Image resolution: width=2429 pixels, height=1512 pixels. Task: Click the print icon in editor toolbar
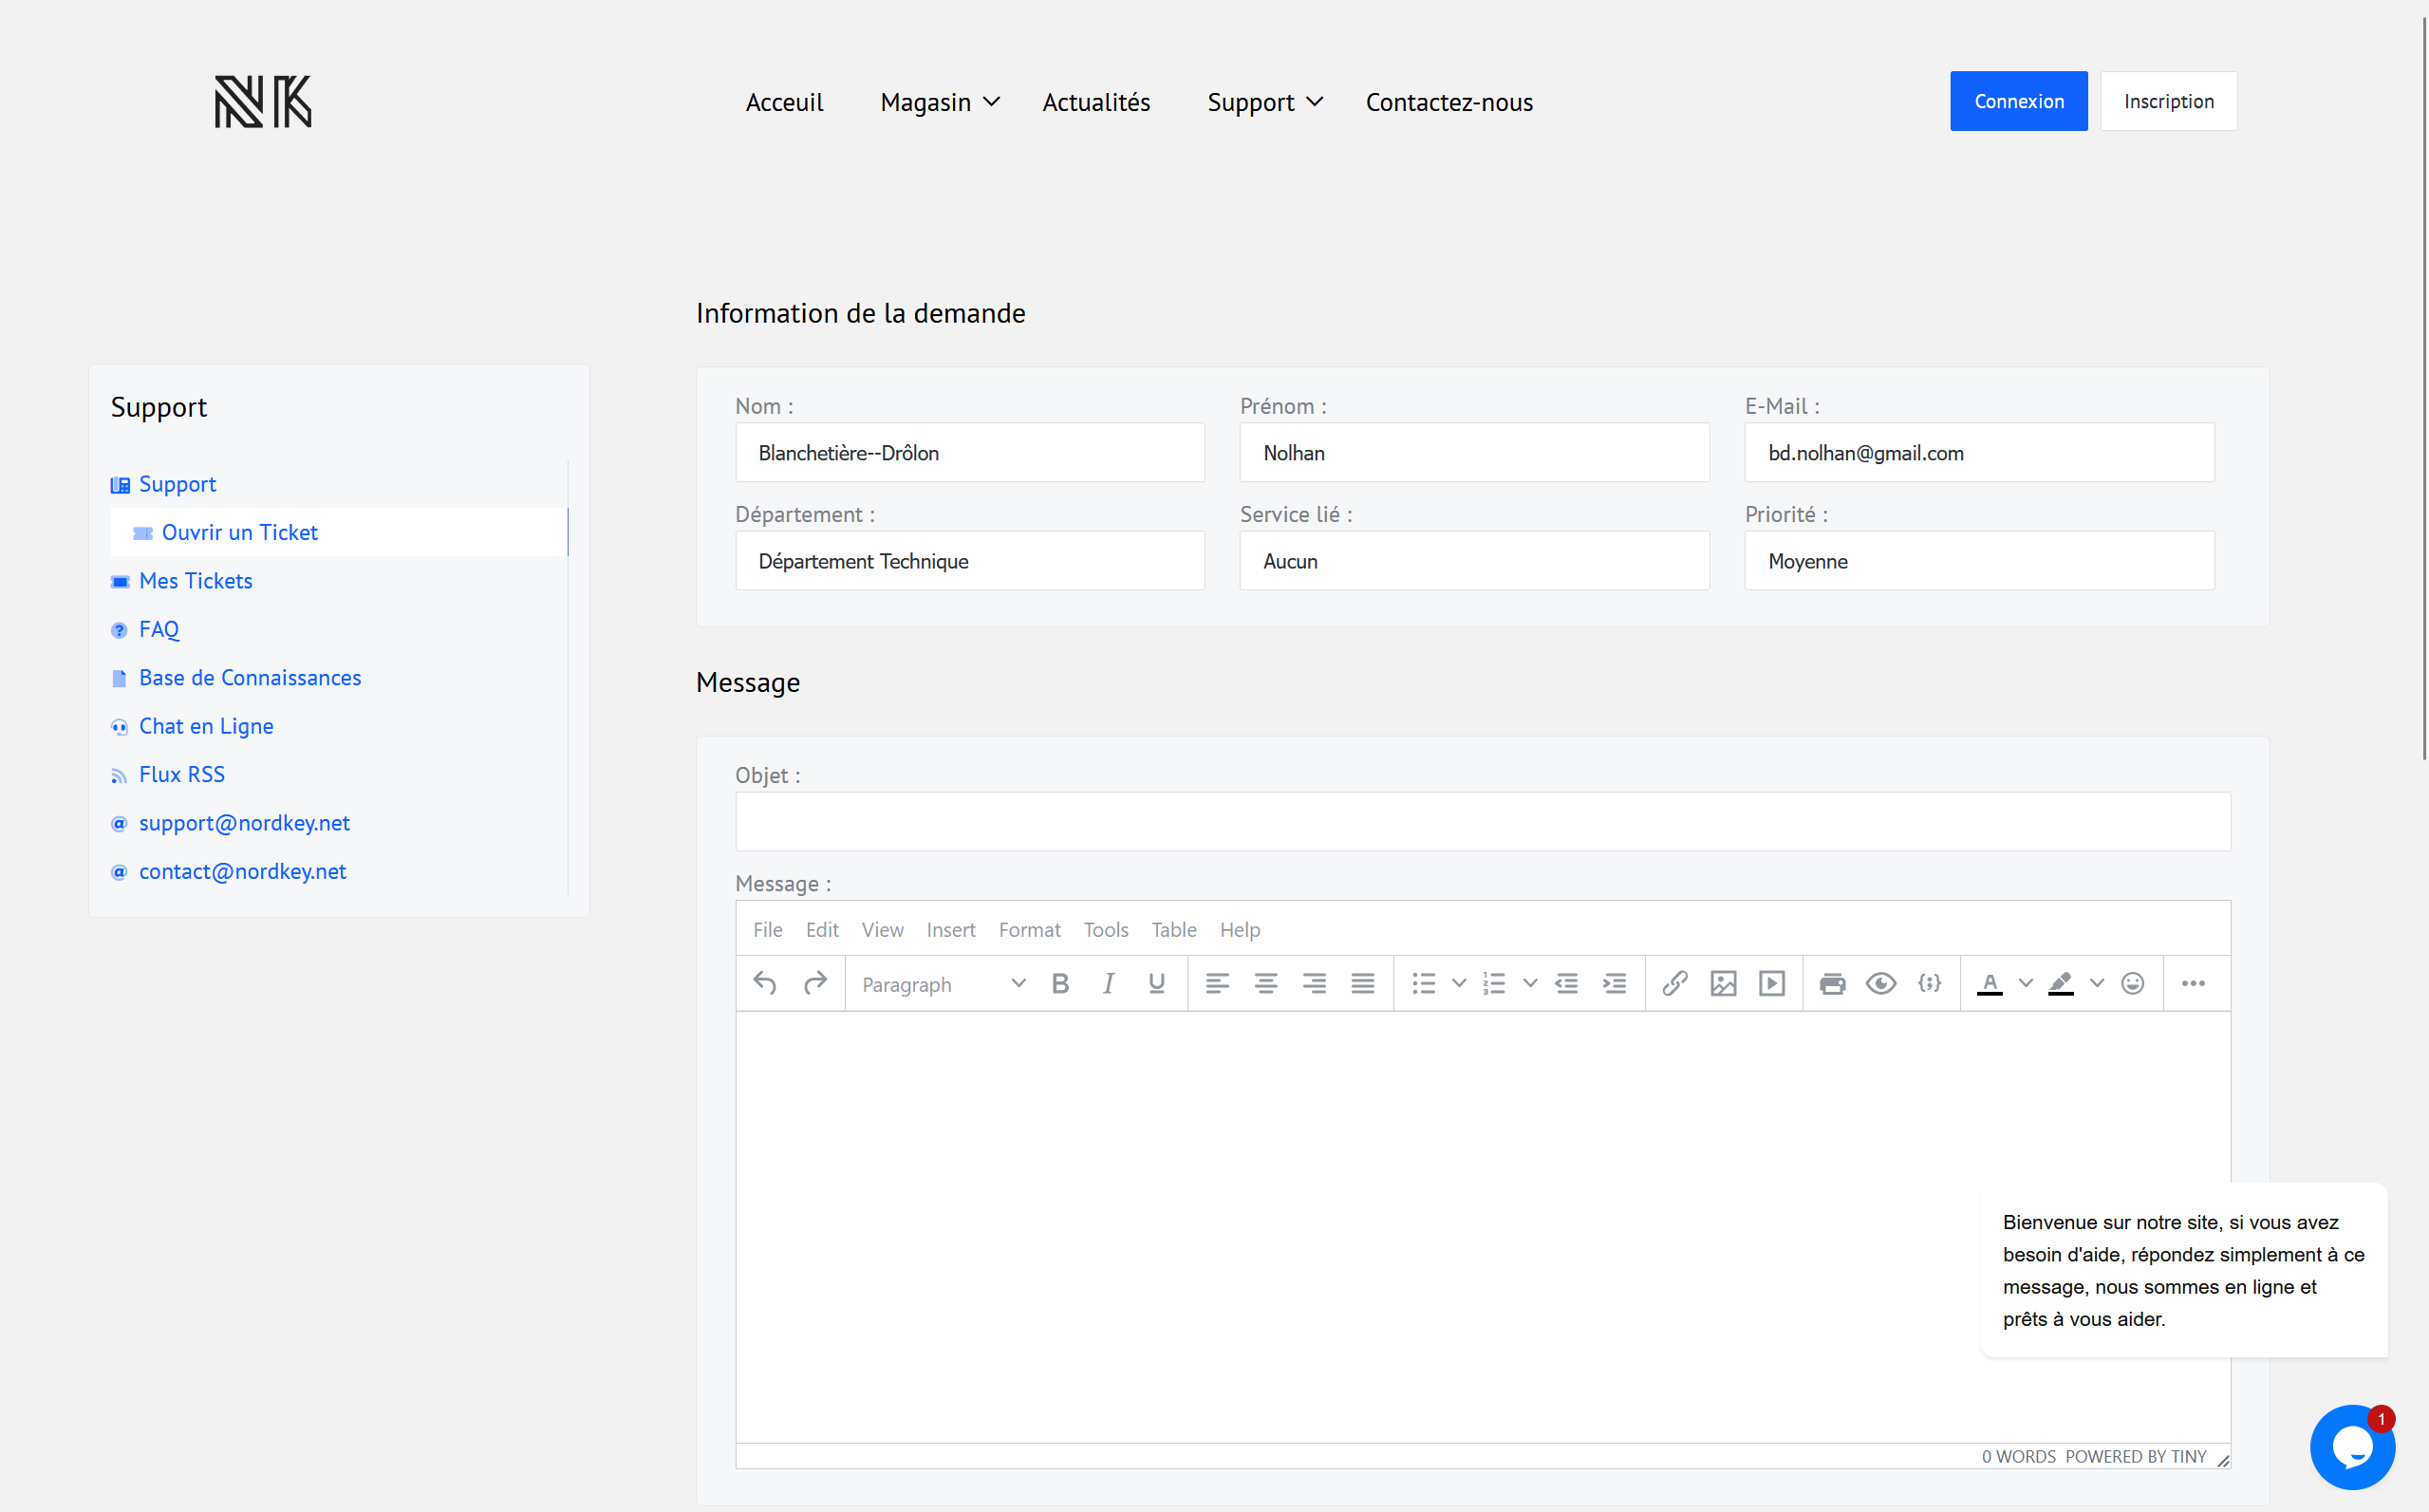(x=1832, y=984)
